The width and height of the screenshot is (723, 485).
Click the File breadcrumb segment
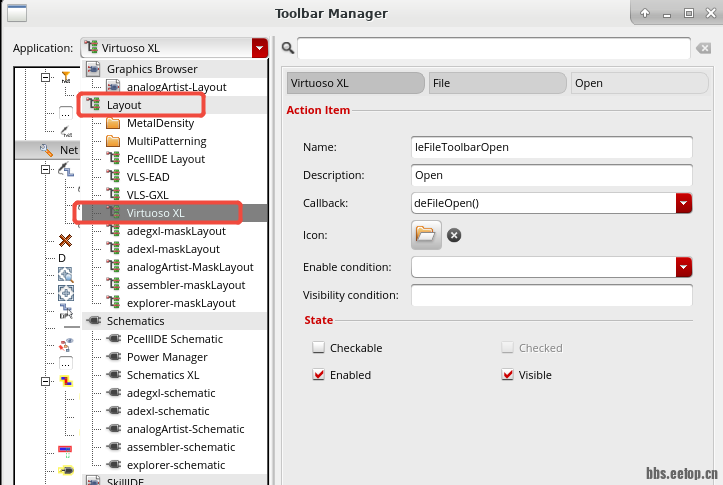(497, 83)
